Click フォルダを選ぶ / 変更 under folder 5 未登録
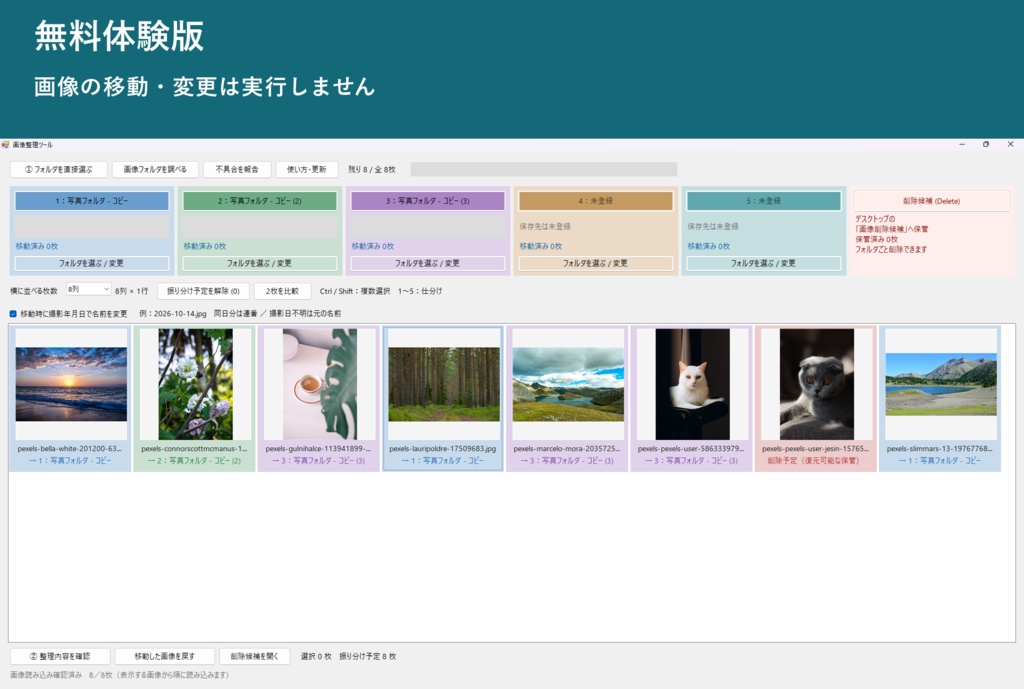Screen dimensions: 1024x689 coord(763,263)
